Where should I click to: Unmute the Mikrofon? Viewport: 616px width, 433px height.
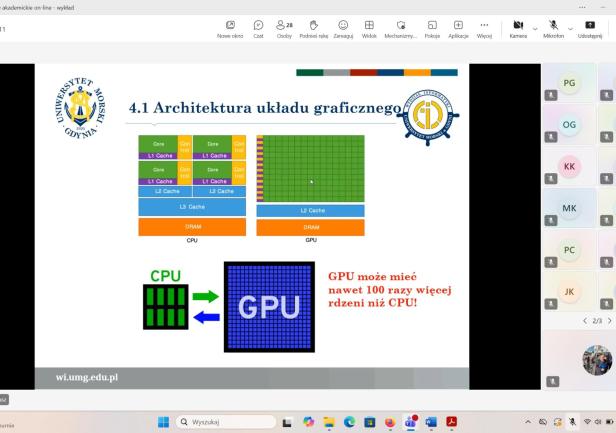pos(553,28)
